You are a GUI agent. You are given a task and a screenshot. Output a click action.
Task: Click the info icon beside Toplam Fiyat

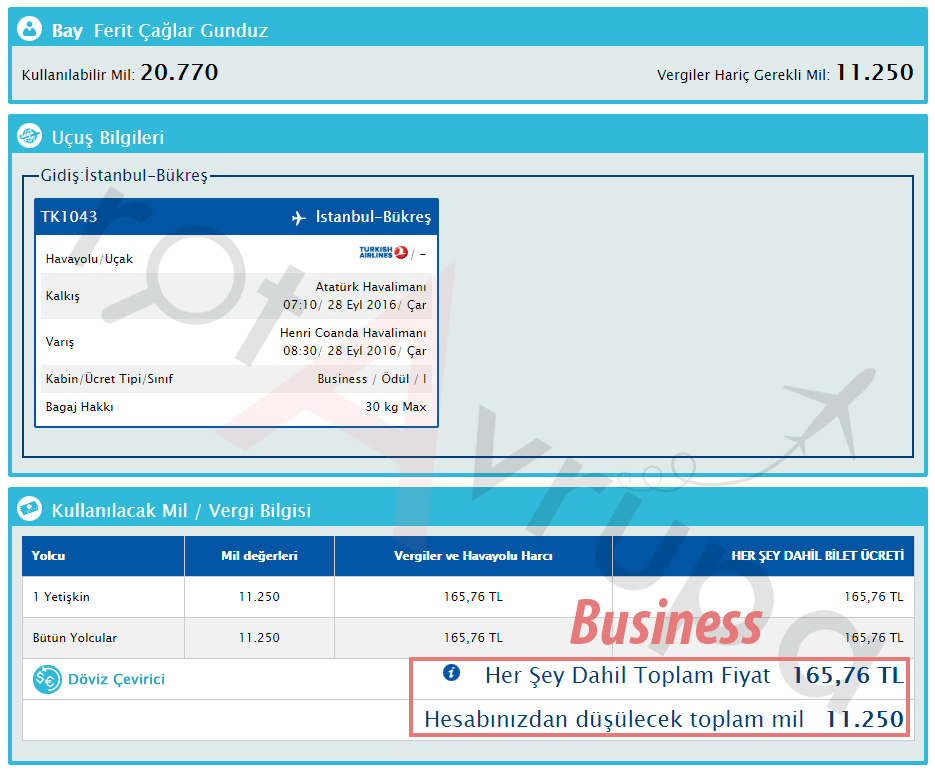451,674
